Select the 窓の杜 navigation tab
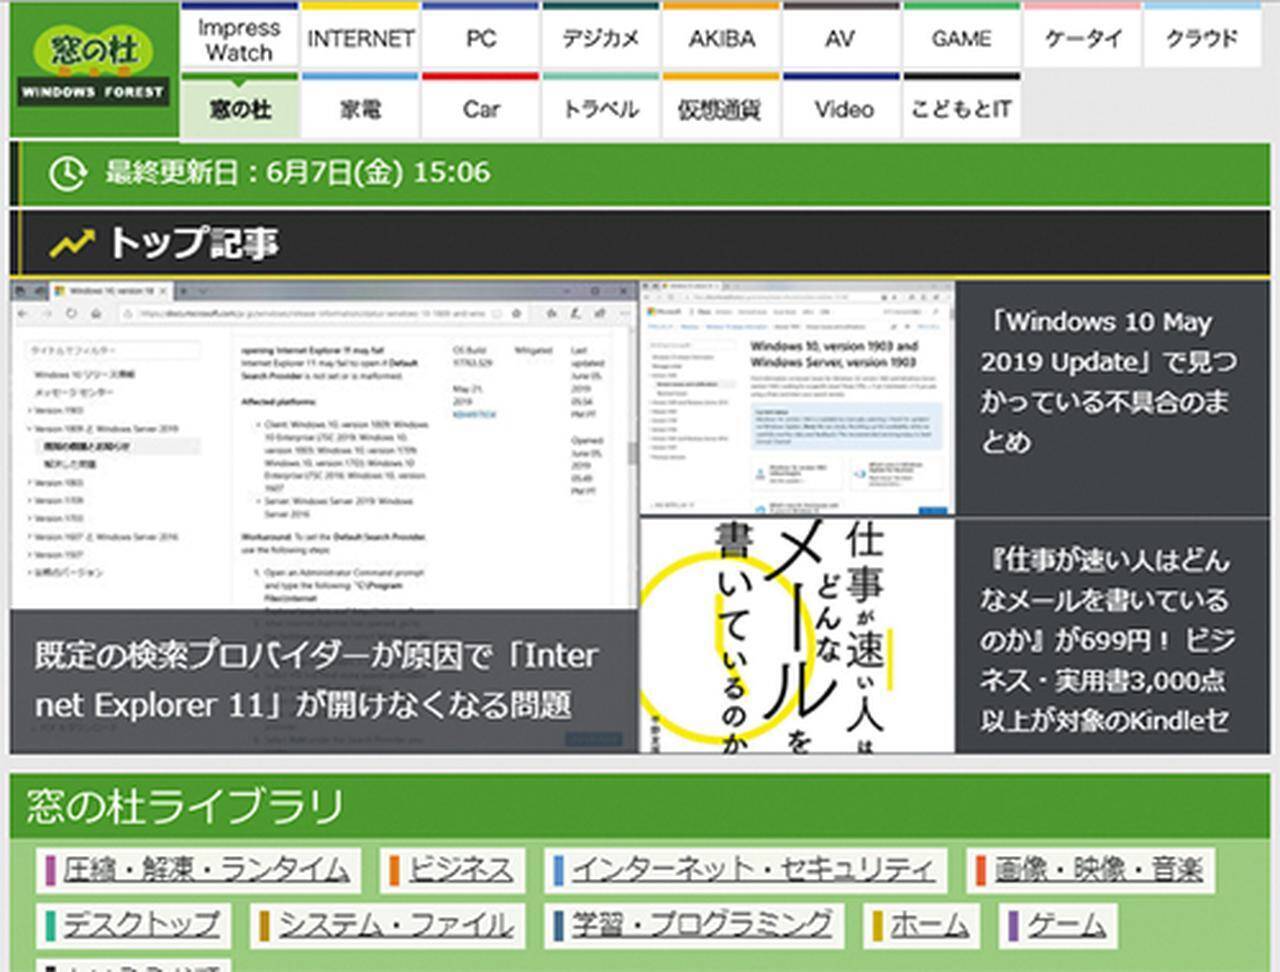The height and width of the screenshot is (972, 1280). pyautogui.click(x=239, y=107)
